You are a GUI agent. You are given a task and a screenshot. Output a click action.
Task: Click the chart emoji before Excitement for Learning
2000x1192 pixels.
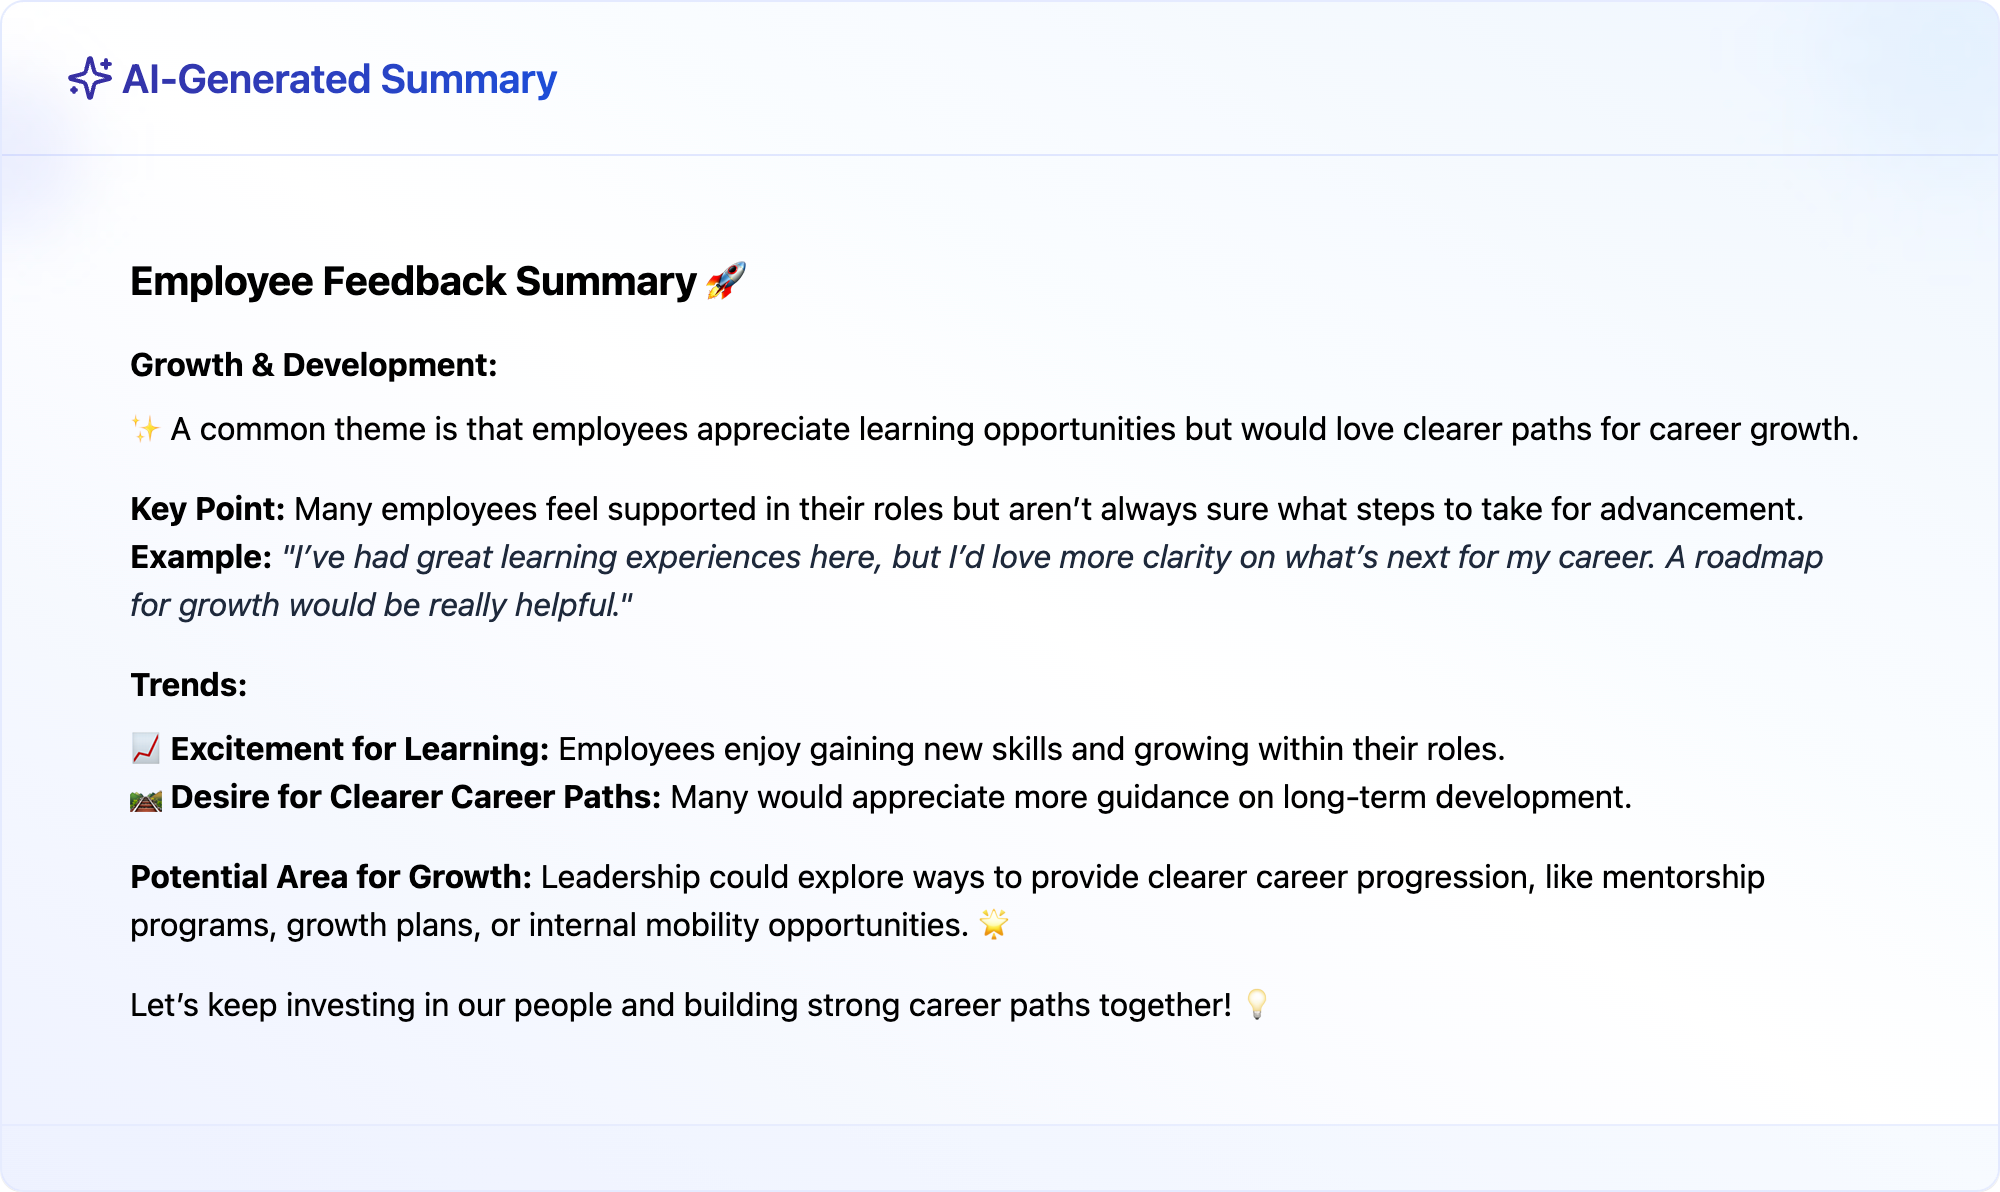click(146, 748)
